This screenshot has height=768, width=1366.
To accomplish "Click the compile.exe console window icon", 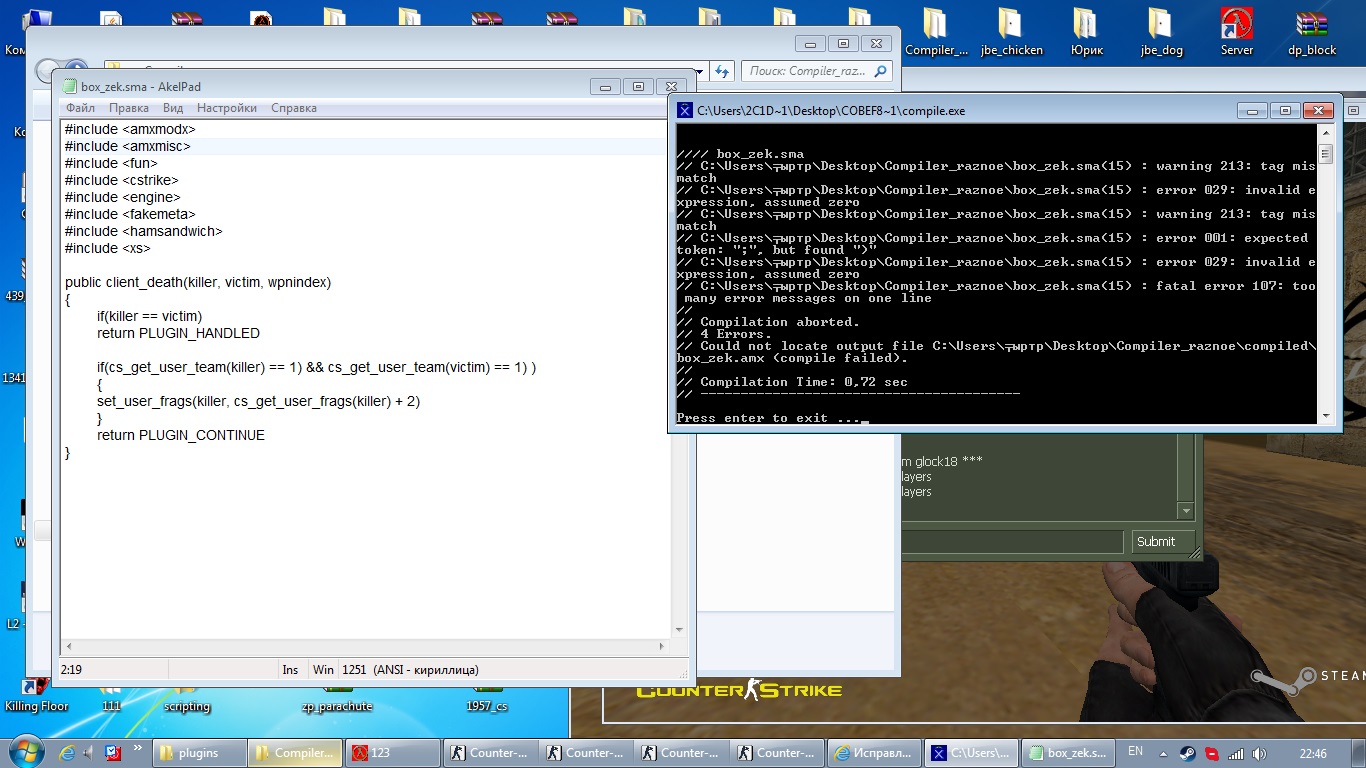I will pos(685,111).
